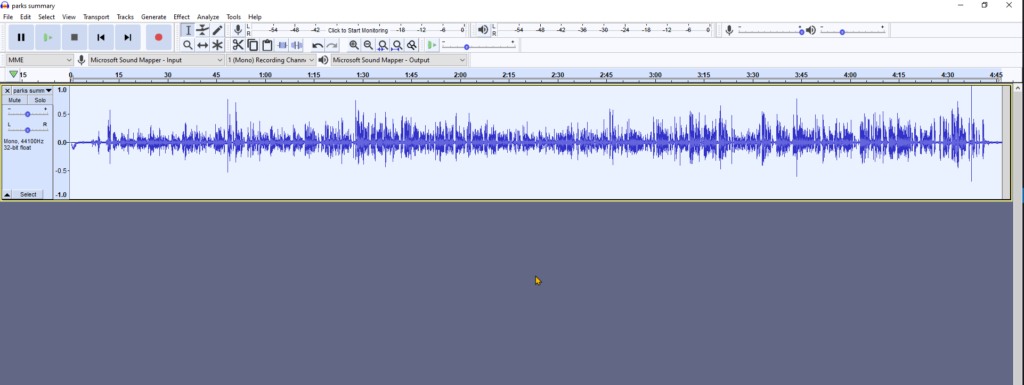This screenshot has height=385, width=1024.
Task: Choose the Time Shift tool
Action: 202,45
